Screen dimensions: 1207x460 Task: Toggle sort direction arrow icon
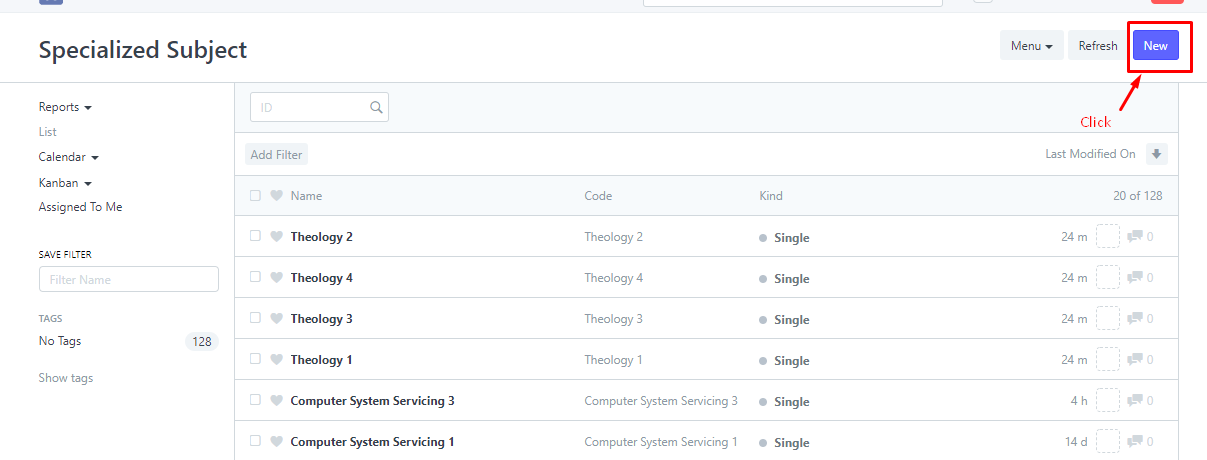tap(1157, 154)
